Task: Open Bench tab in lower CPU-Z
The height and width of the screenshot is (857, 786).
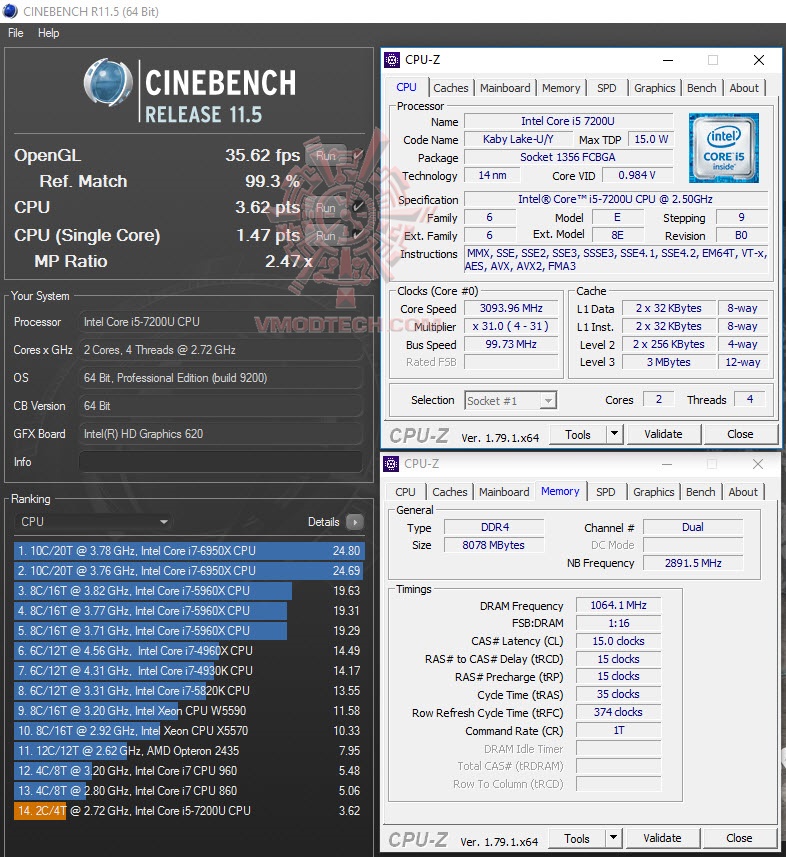Action: [700, 492]
